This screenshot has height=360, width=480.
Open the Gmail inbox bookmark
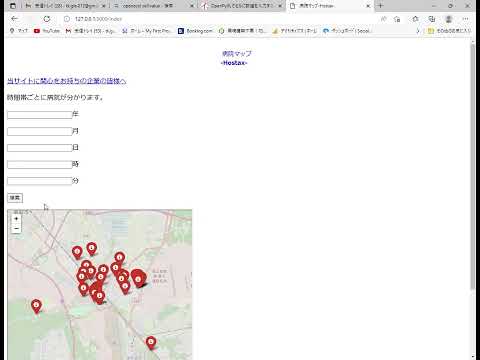[x=91, y=31]
